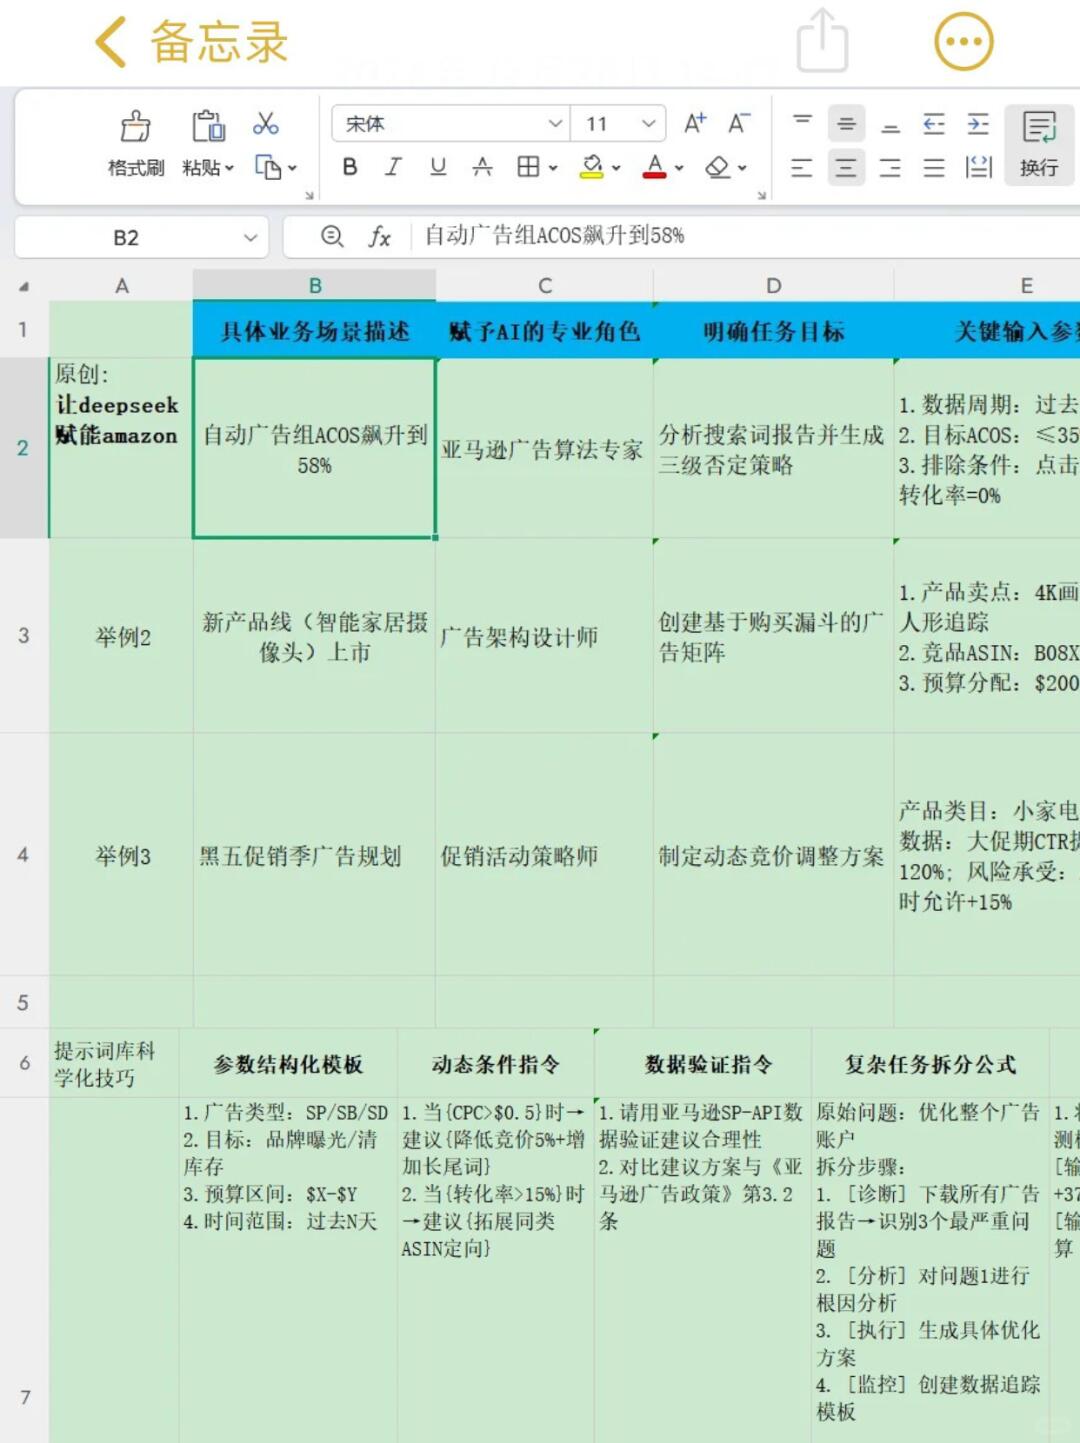The width and height of the screenshot is (1080, 1443).
Task: Expand font color dropdown arrow
Action: [x=679, y=168]
